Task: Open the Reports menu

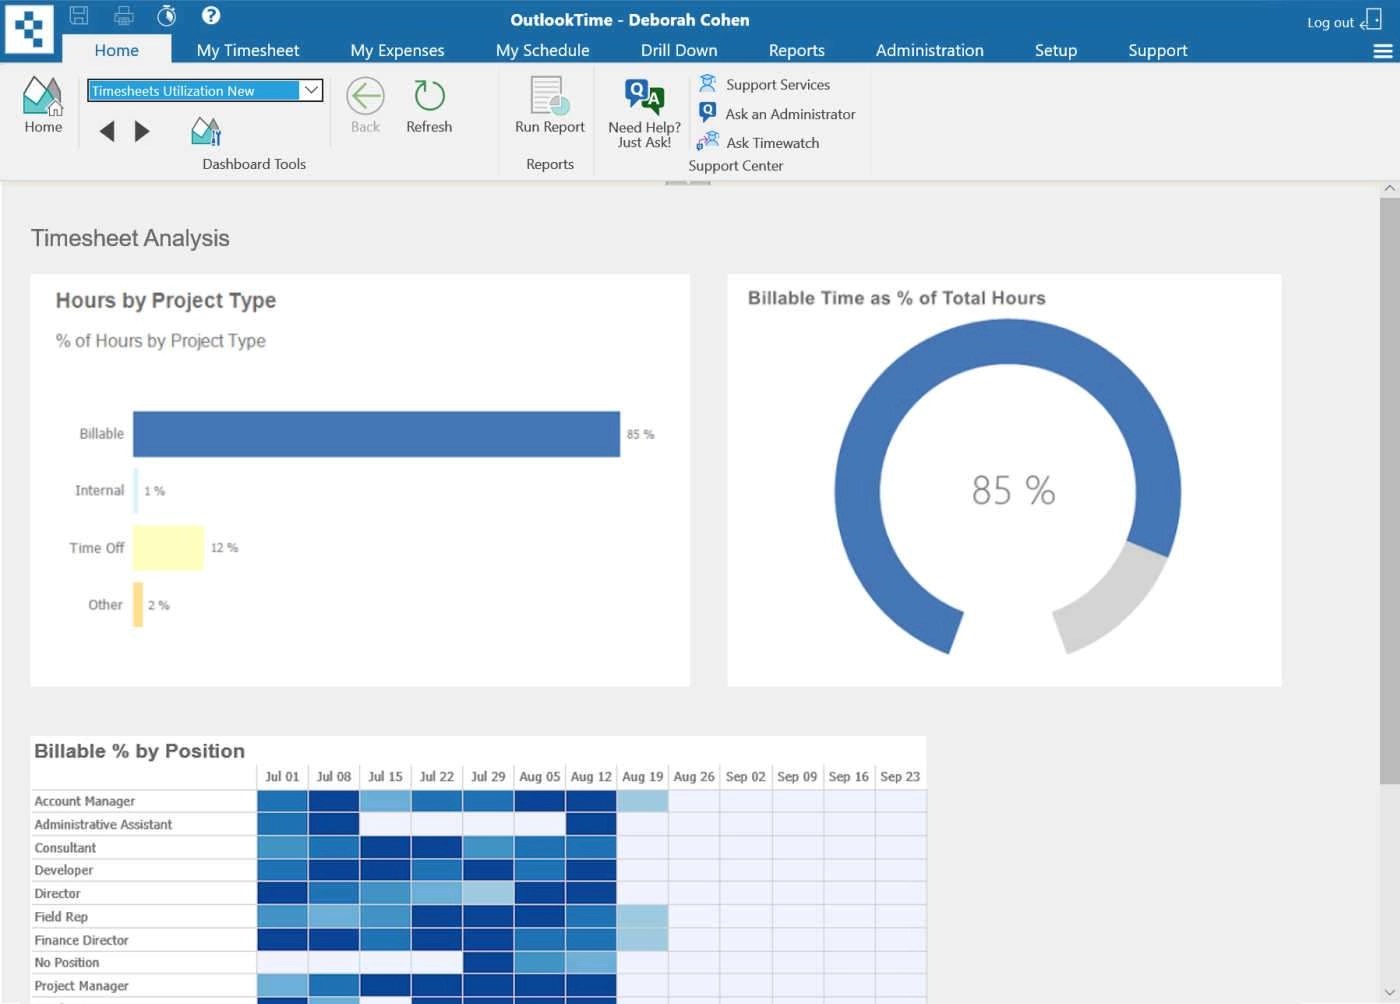Action: [796, 49]
